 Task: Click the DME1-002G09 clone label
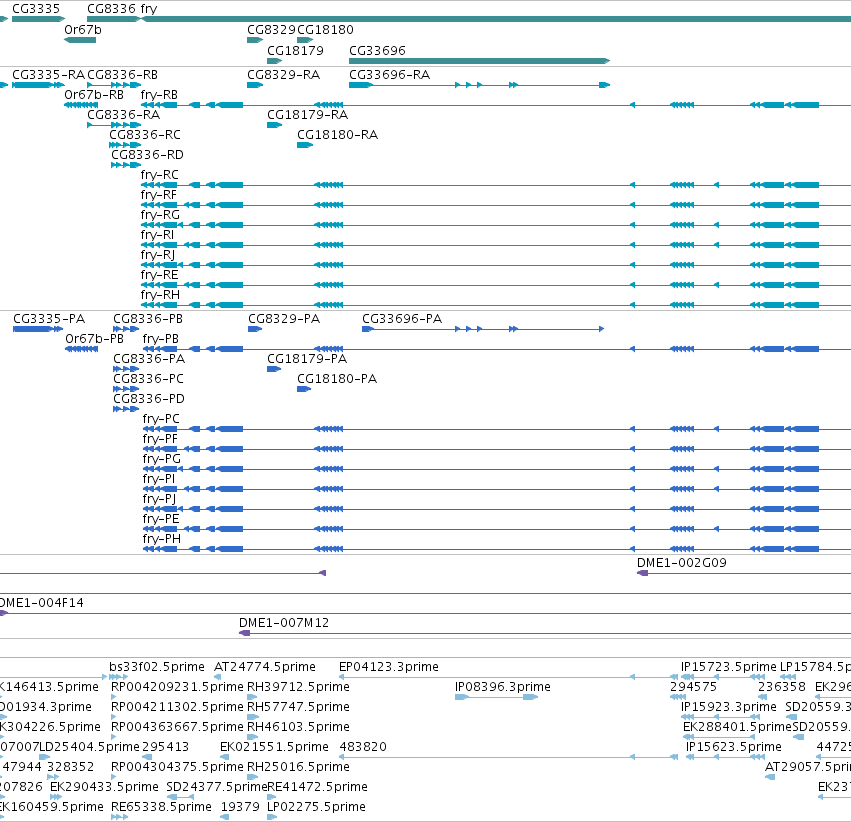tap(681, 563)
